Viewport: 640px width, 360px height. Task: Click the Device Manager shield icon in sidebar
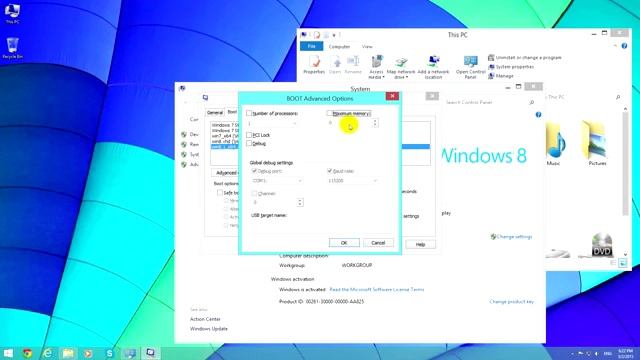(184, 134)
